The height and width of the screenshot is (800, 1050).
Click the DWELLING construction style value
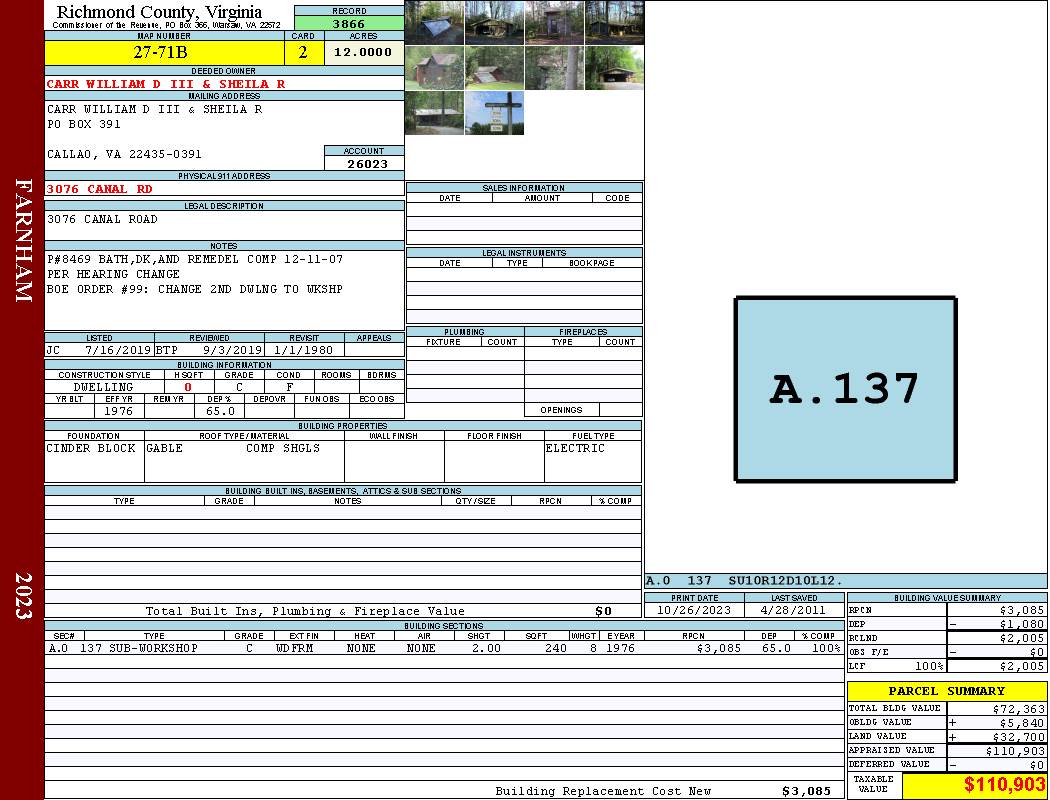tap(103, 387)
